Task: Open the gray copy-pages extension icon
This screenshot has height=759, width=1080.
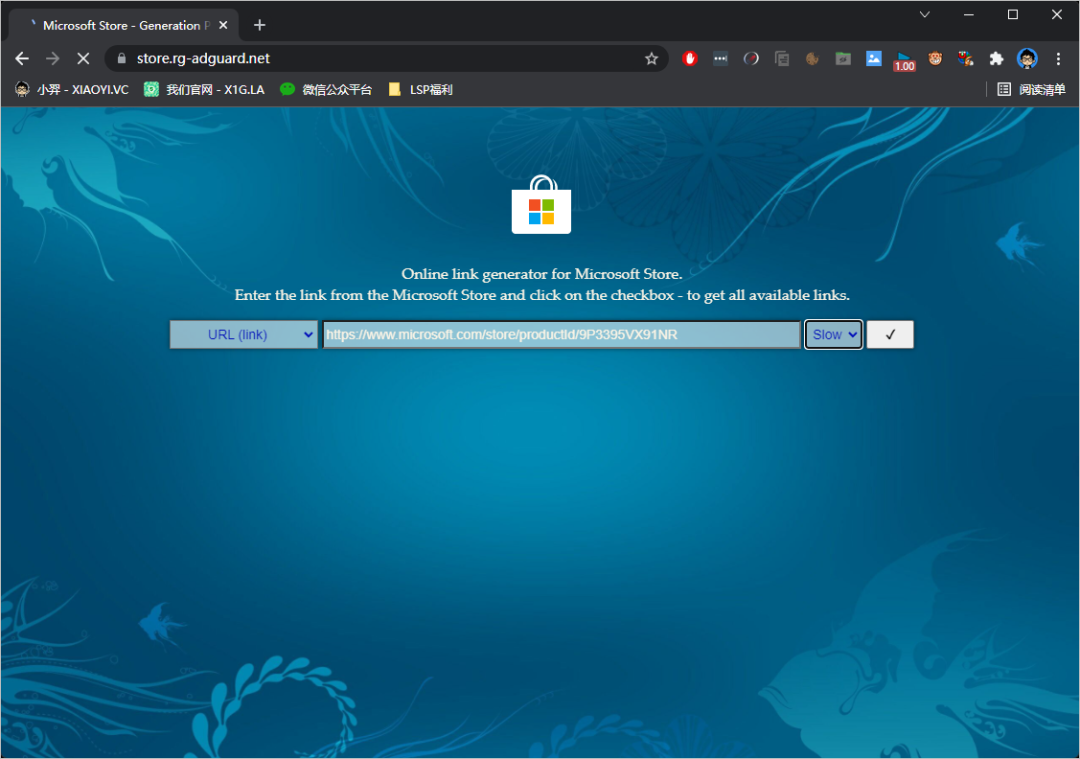Action: pos(782,59)
